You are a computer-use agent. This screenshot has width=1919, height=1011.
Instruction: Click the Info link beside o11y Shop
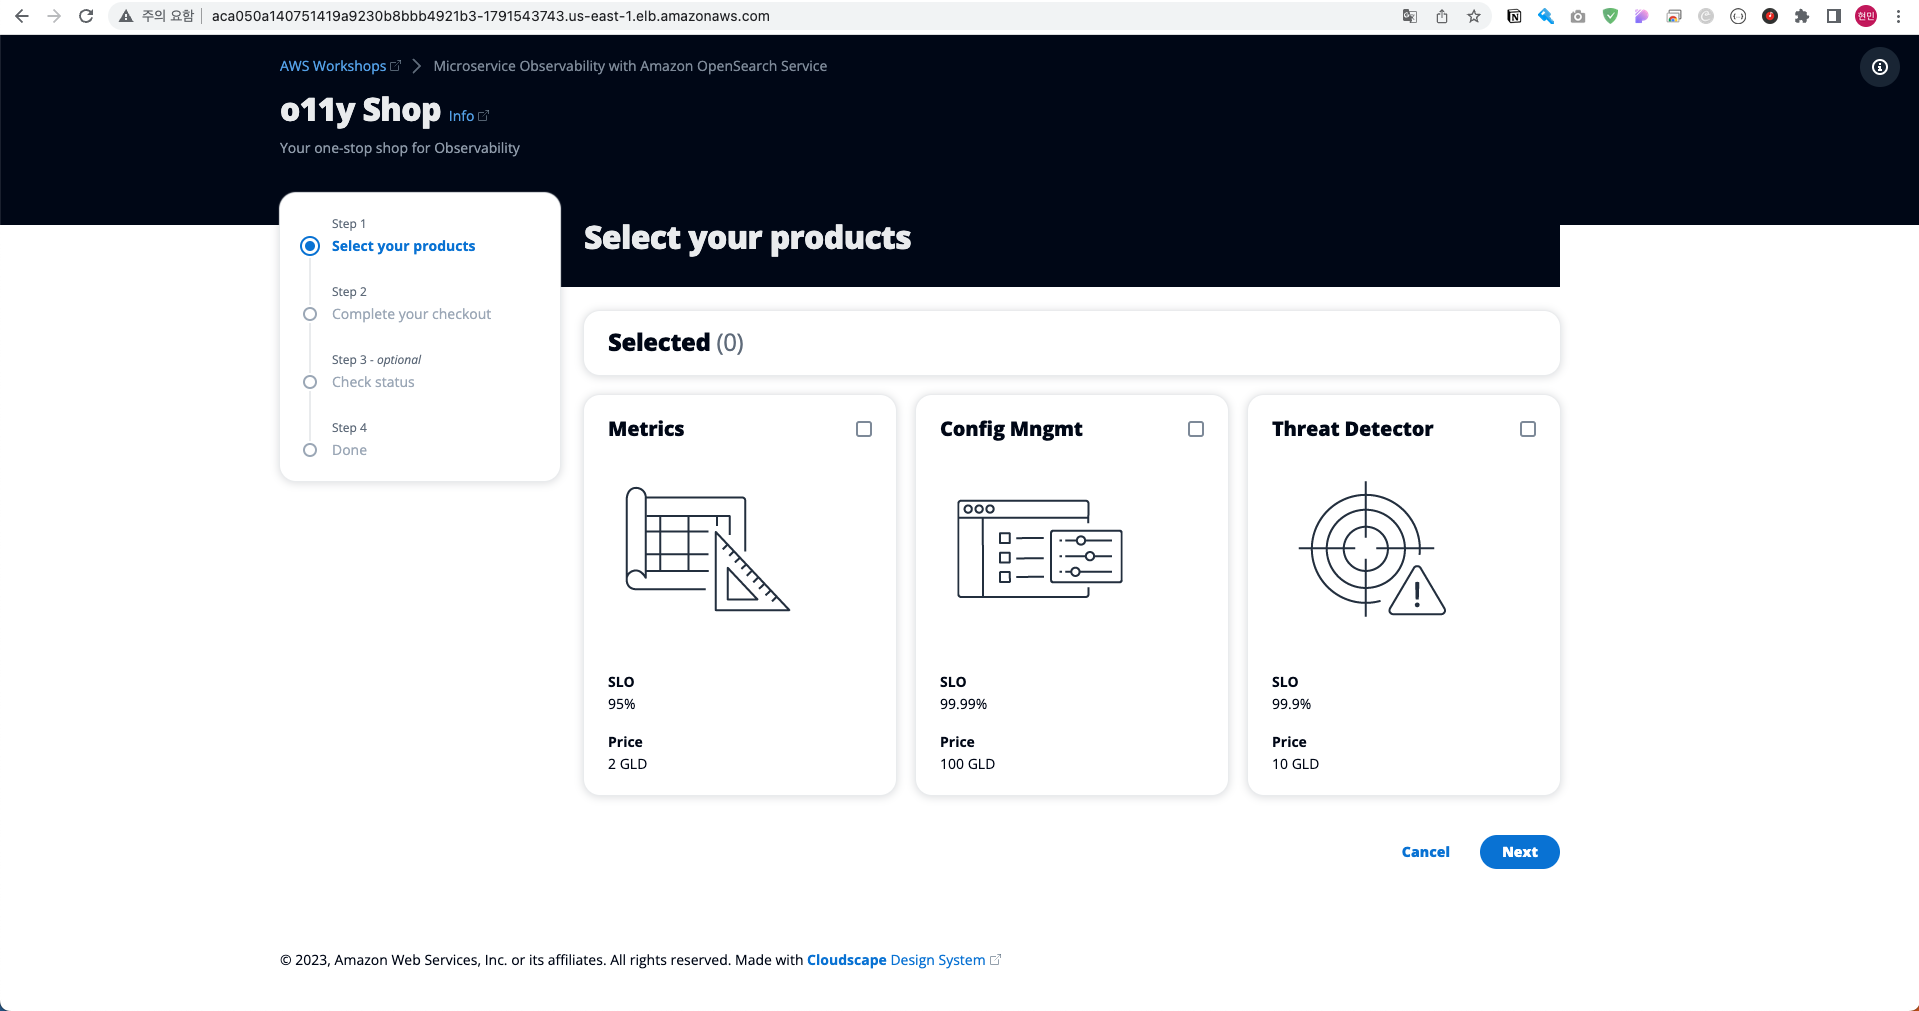(468, 116)
